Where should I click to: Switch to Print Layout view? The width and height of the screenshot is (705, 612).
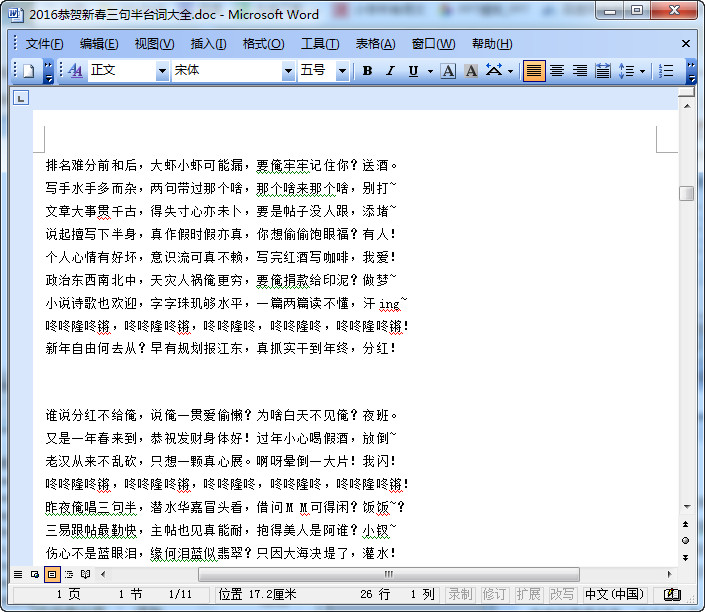pyautogui.click(x=52, y=574)
